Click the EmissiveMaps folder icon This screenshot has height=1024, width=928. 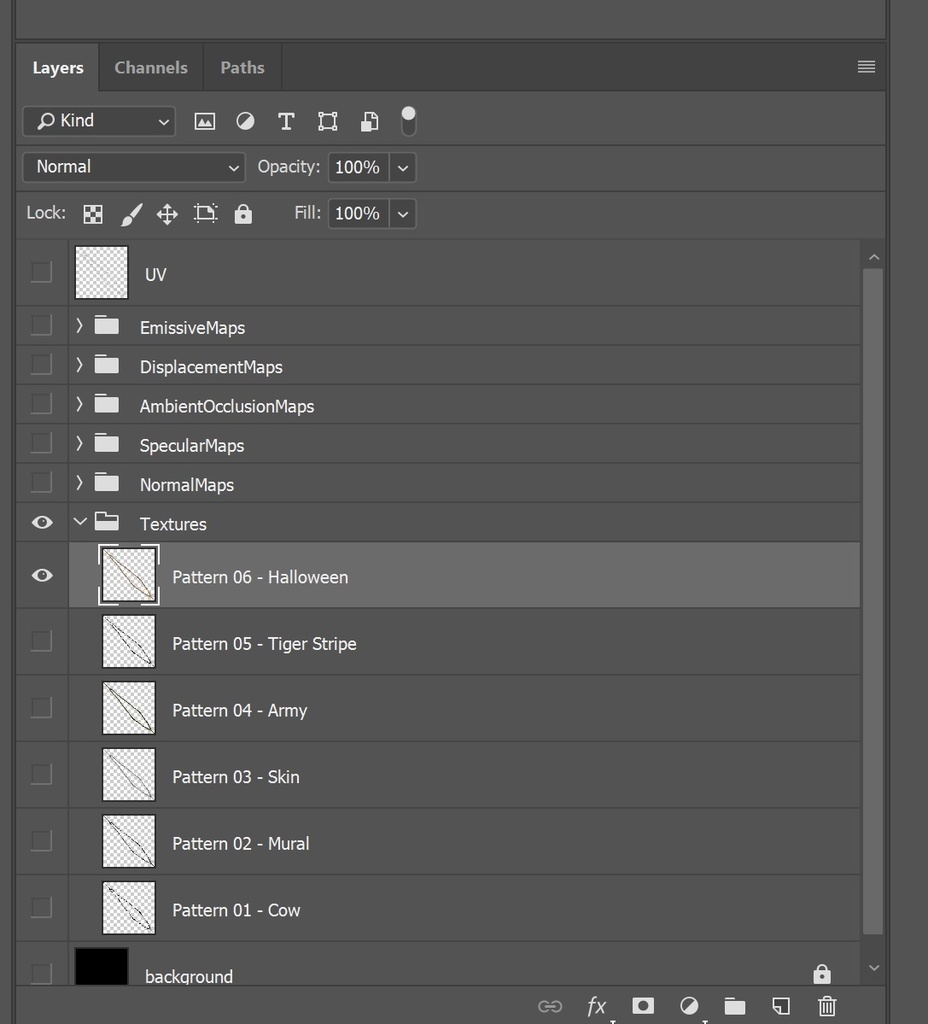106,325
